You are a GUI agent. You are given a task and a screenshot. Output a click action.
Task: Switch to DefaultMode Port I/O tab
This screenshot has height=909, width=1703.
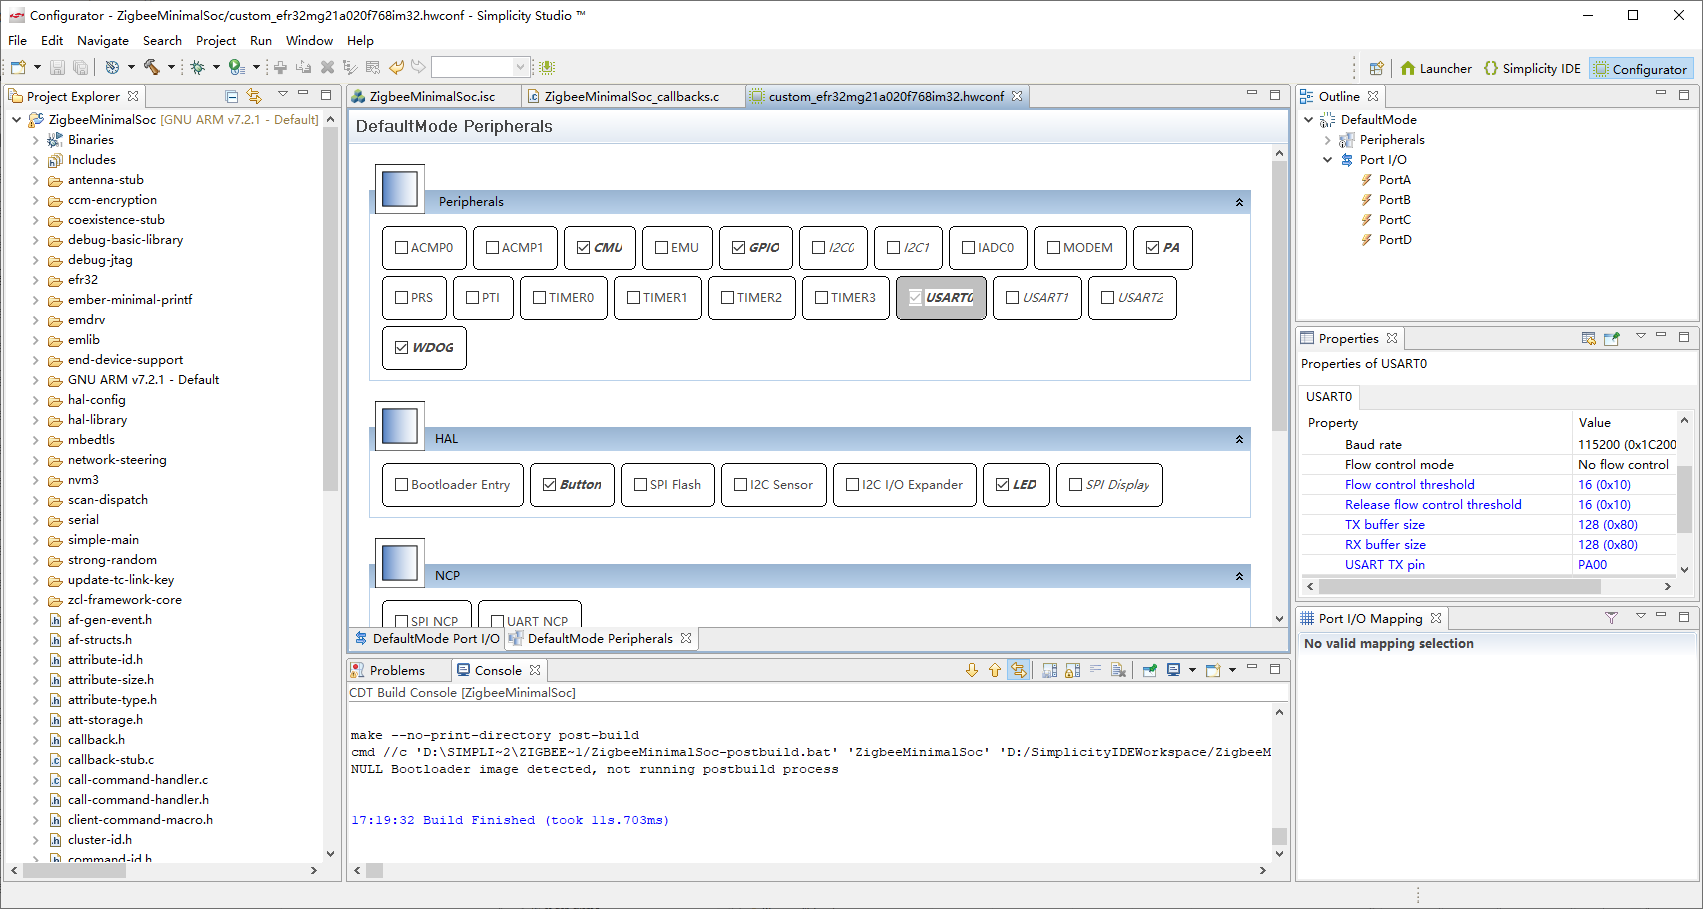[x=430, y=638]
